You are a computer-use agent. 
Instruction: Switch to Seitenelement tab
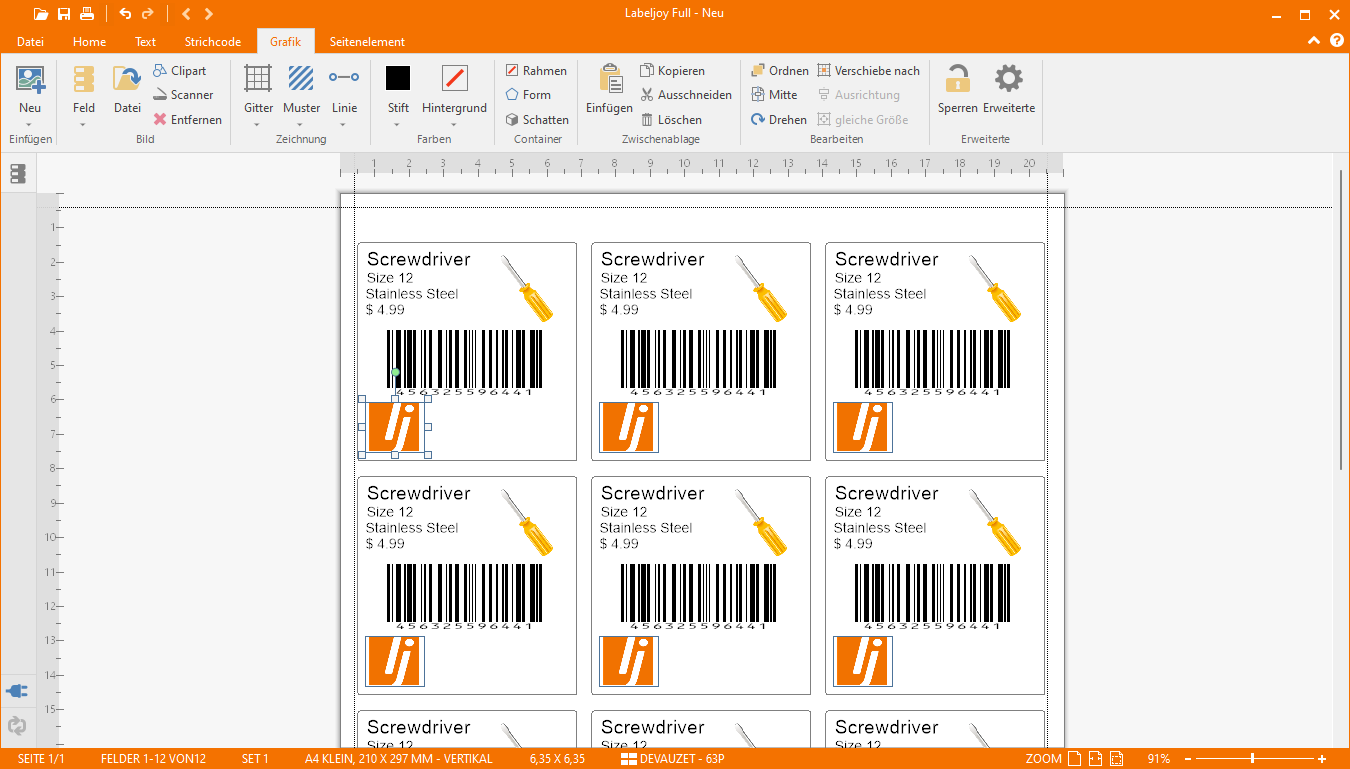tap(367, 42)
